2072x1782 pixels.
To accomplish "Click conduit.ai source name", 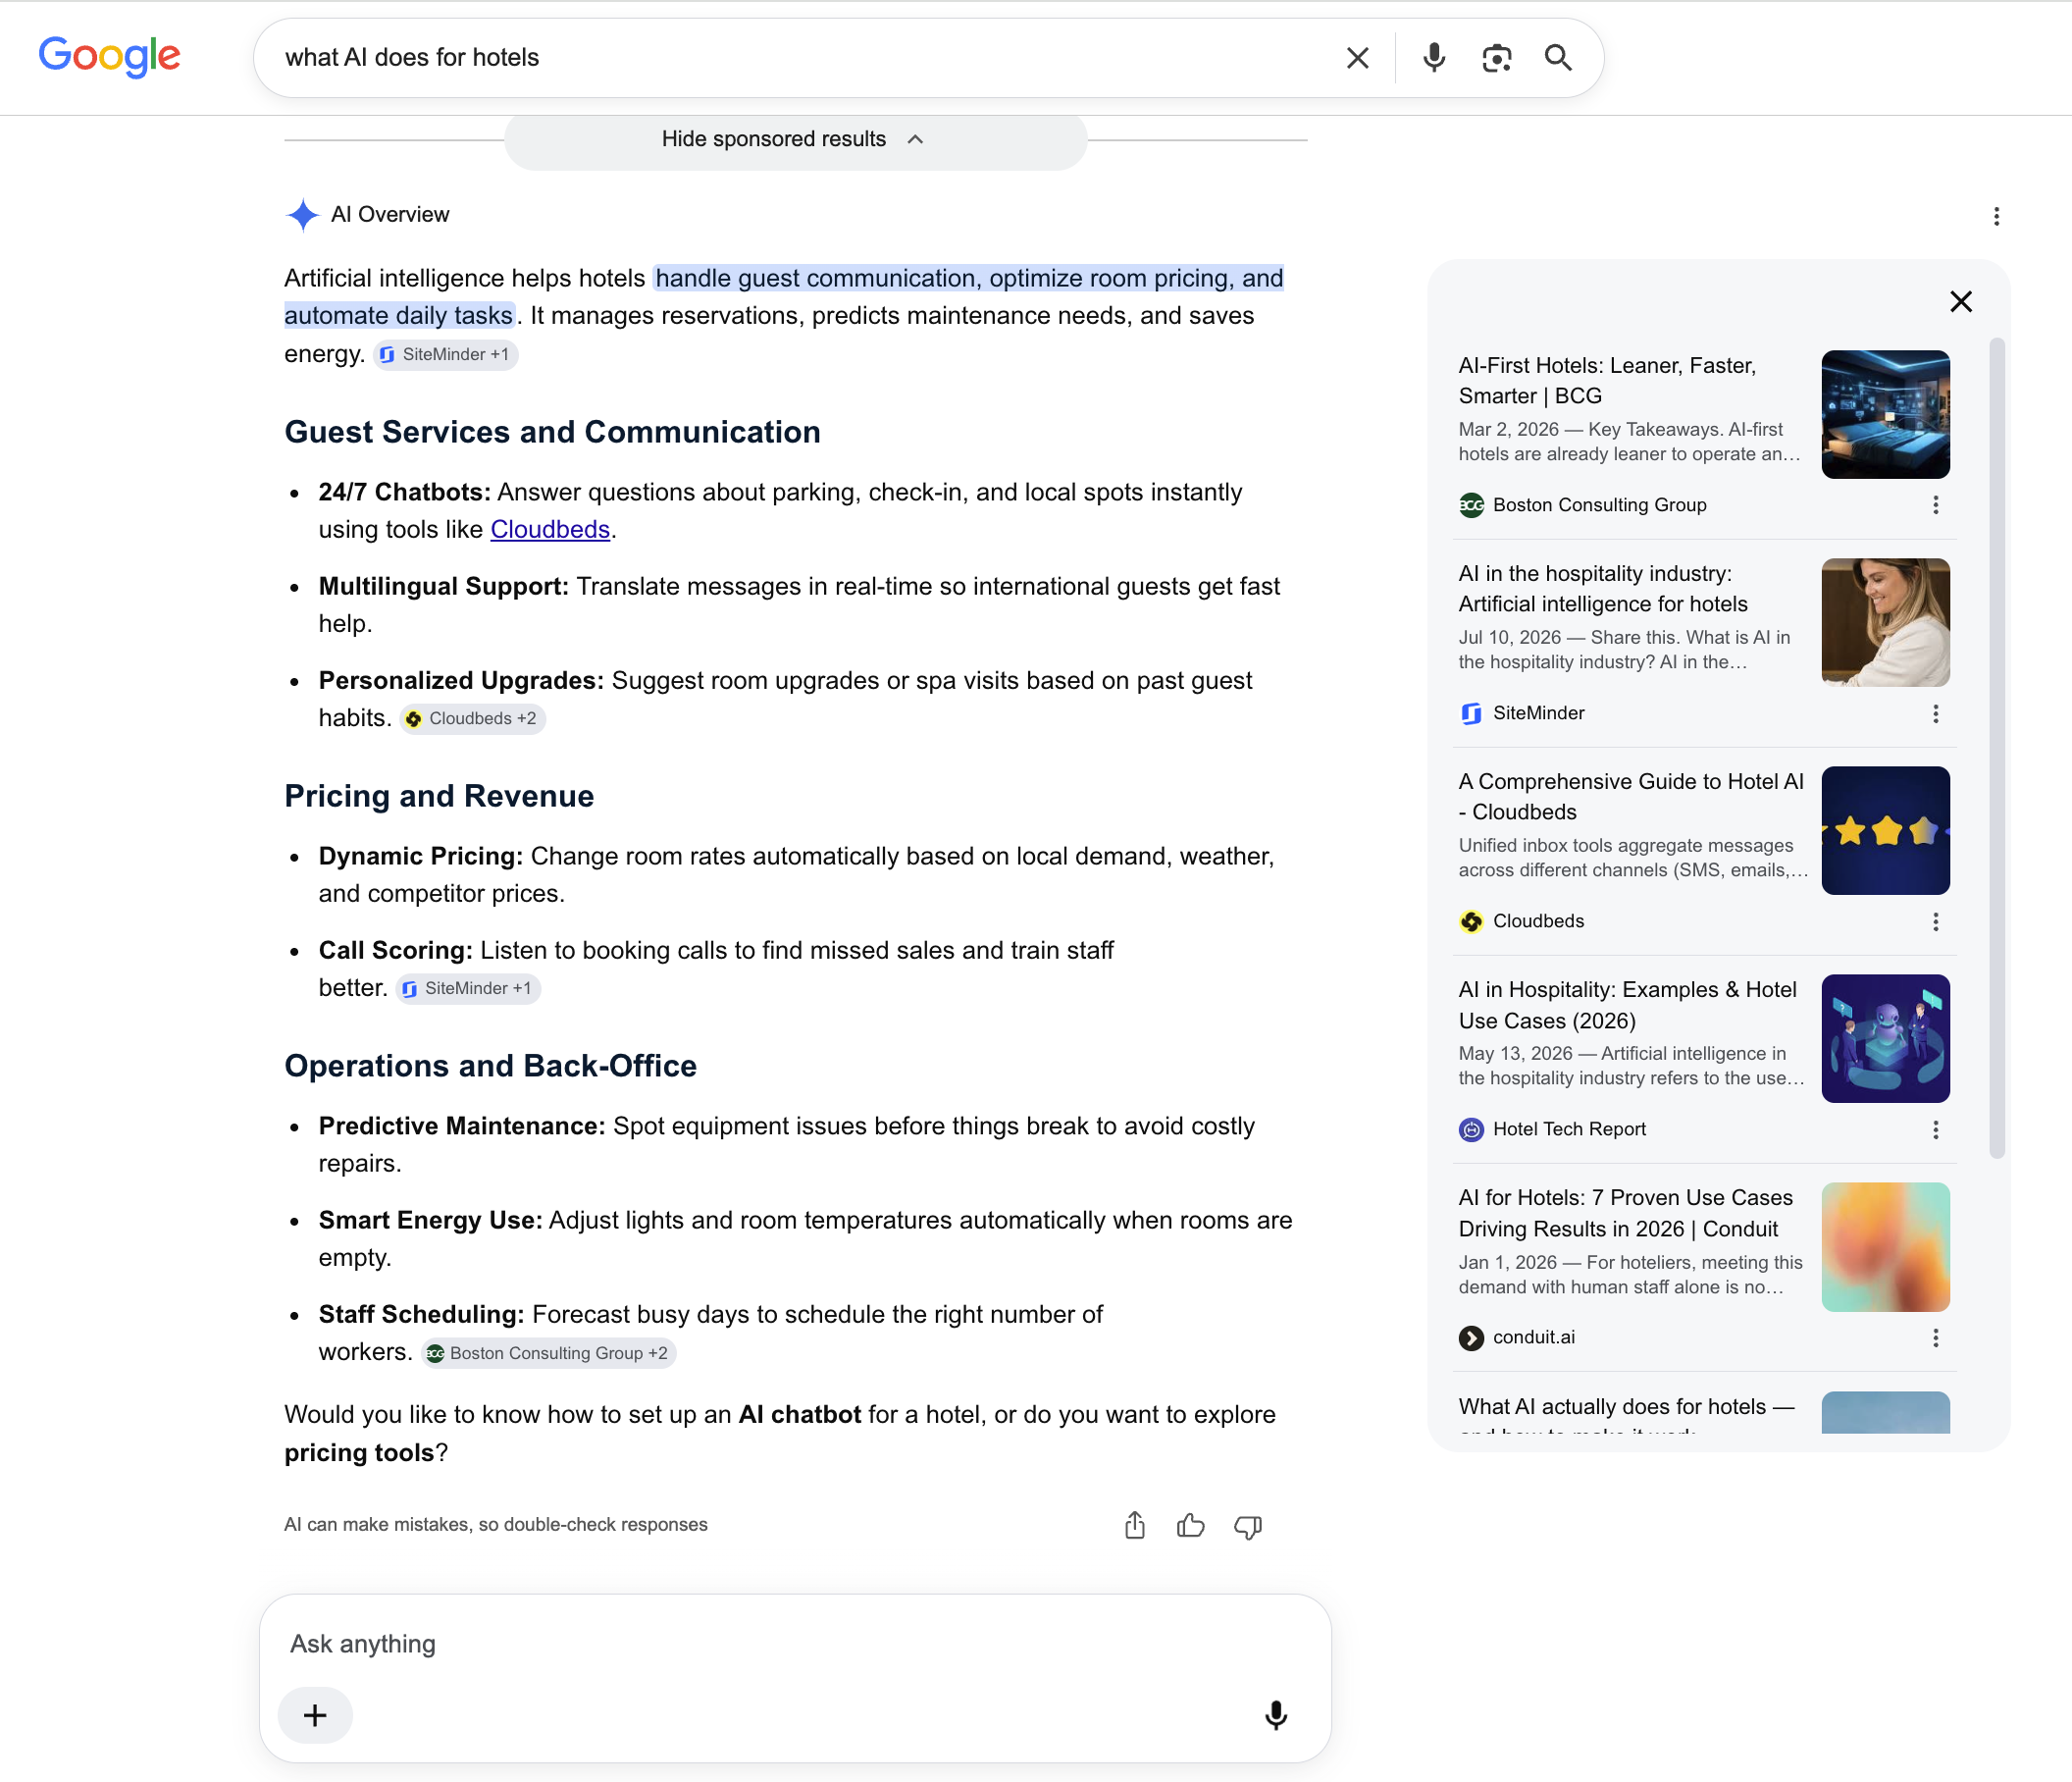I will point(1533,1337).
